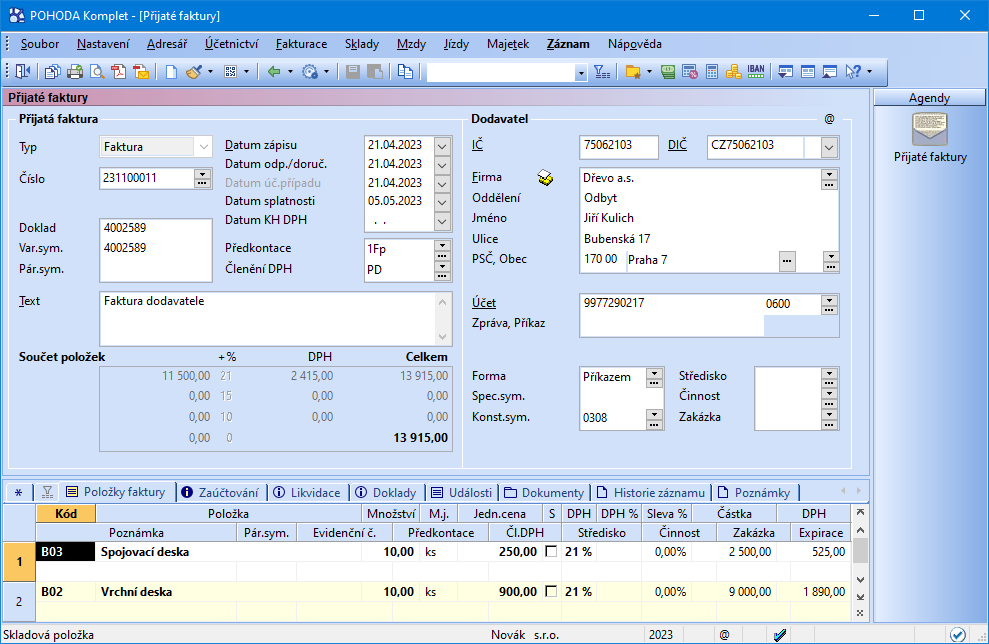Click the copy documents toolbar icon
Viewport: 989px width, 644px height.
[x=53, y=72]
